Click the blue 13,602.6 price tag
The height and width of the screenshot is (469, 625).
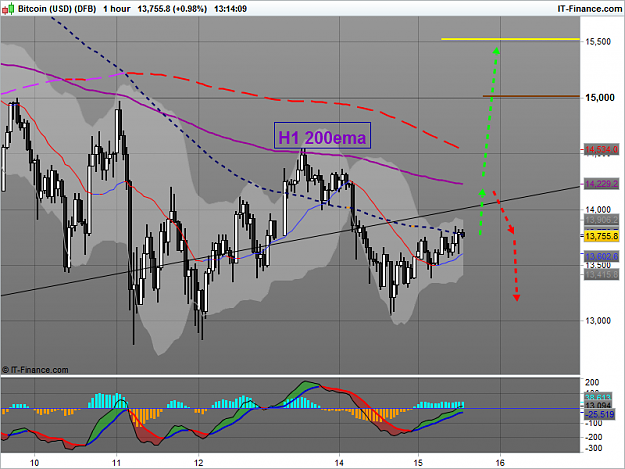click(x=601, y=256)
